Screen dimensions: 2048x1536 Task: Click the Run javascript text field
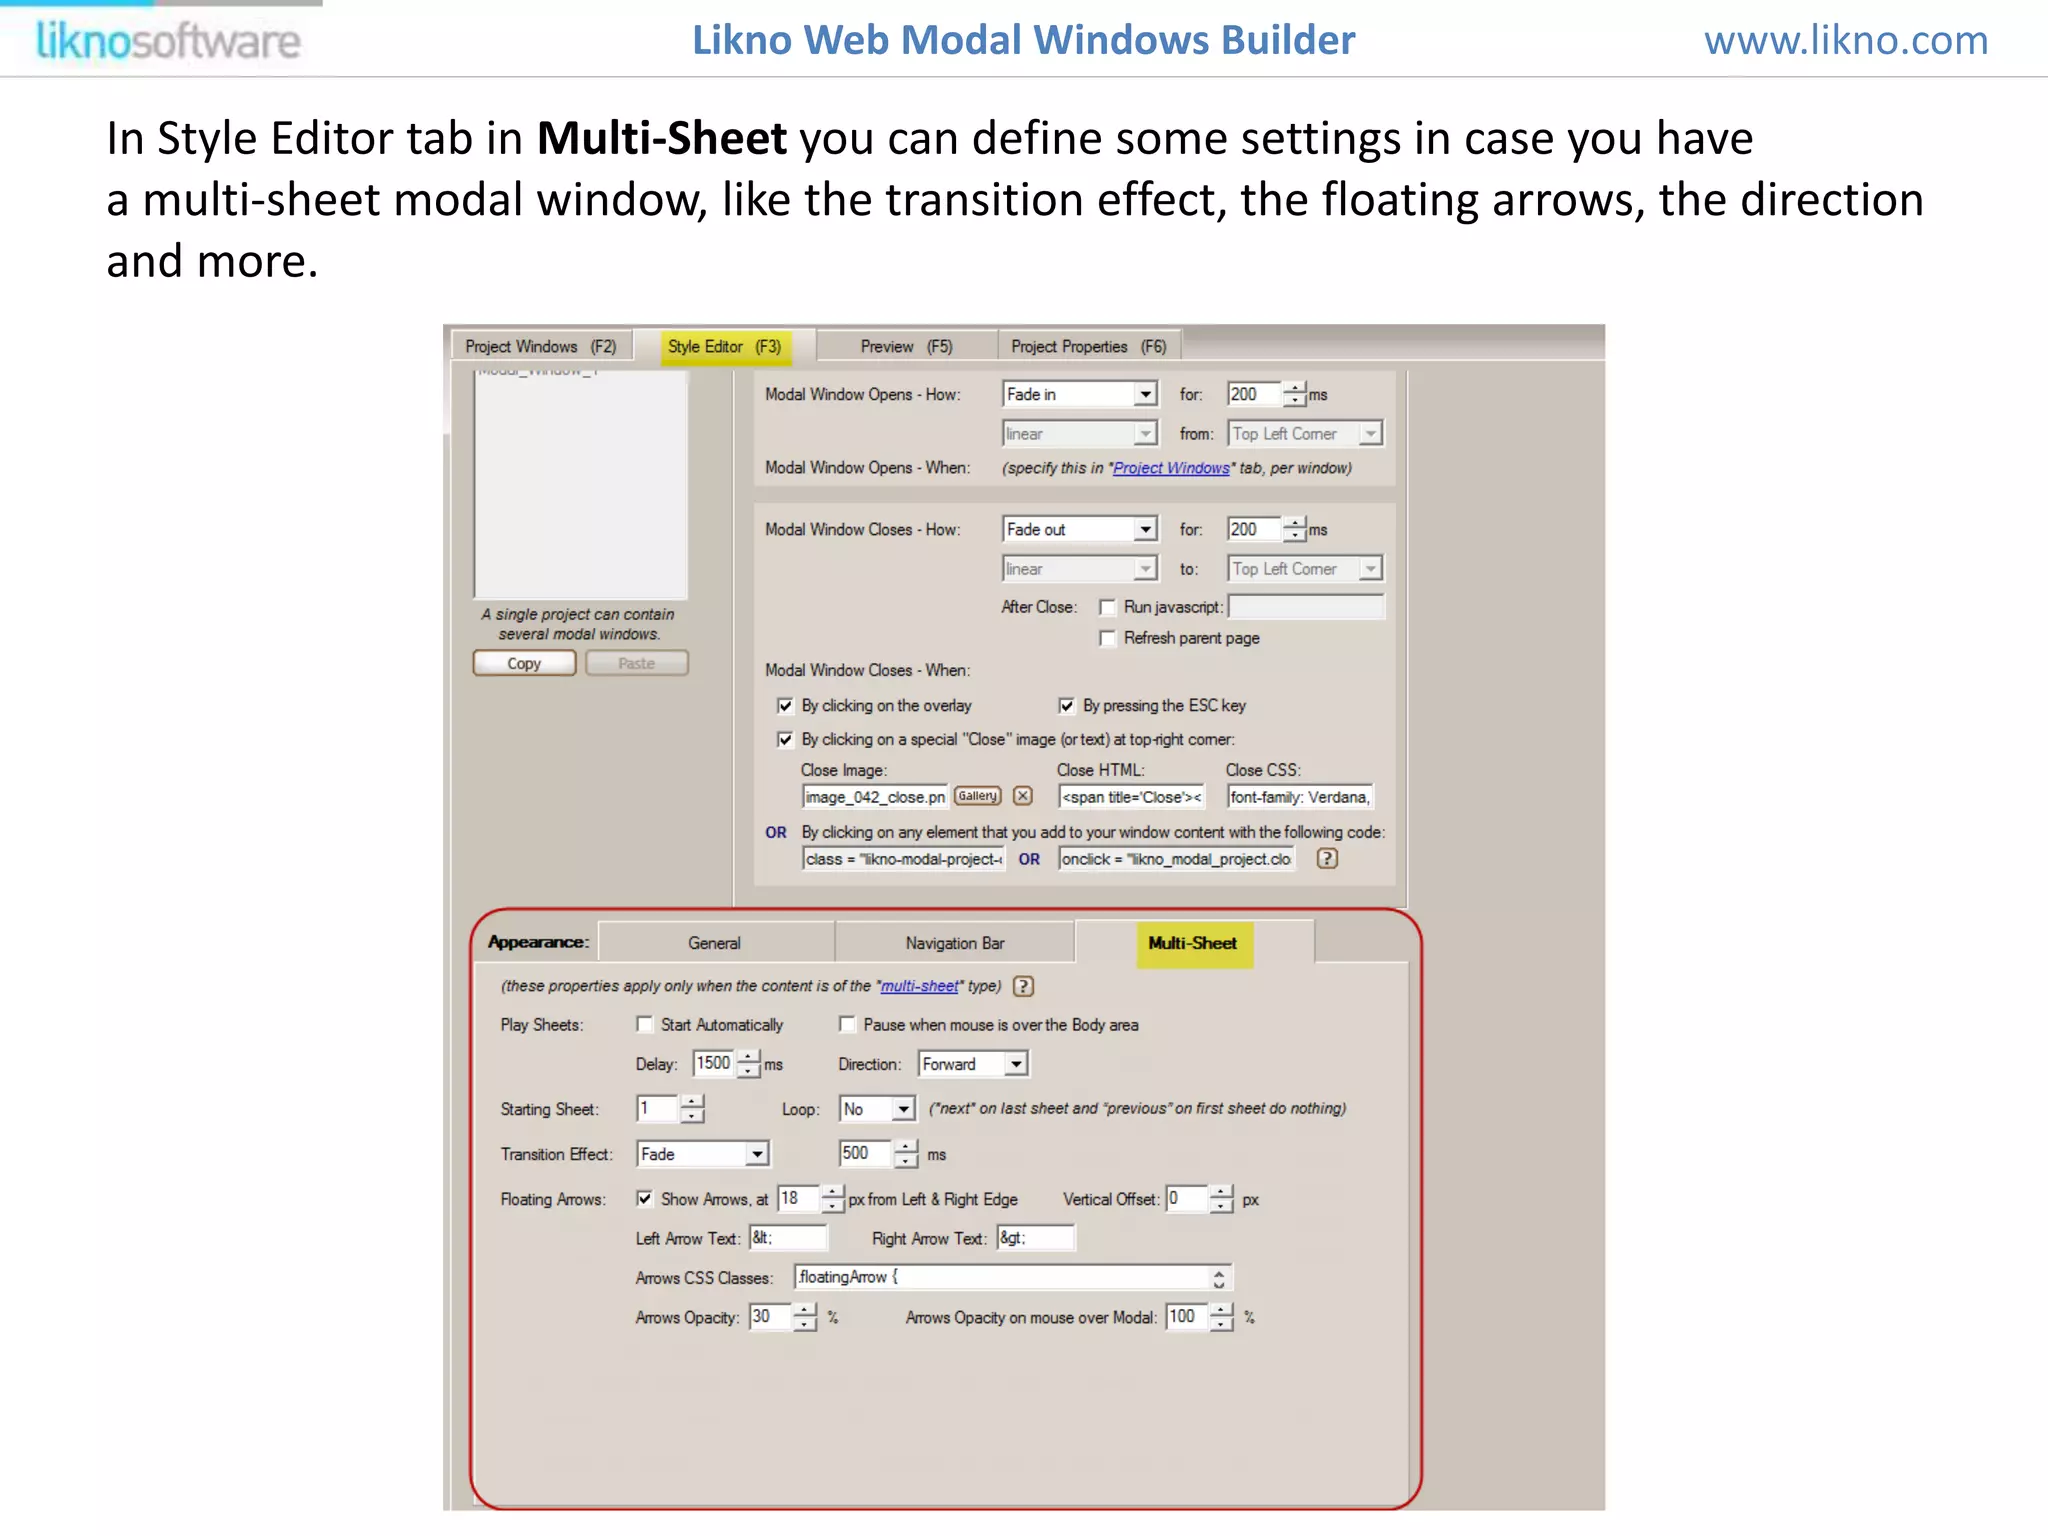coord(1306,607)
